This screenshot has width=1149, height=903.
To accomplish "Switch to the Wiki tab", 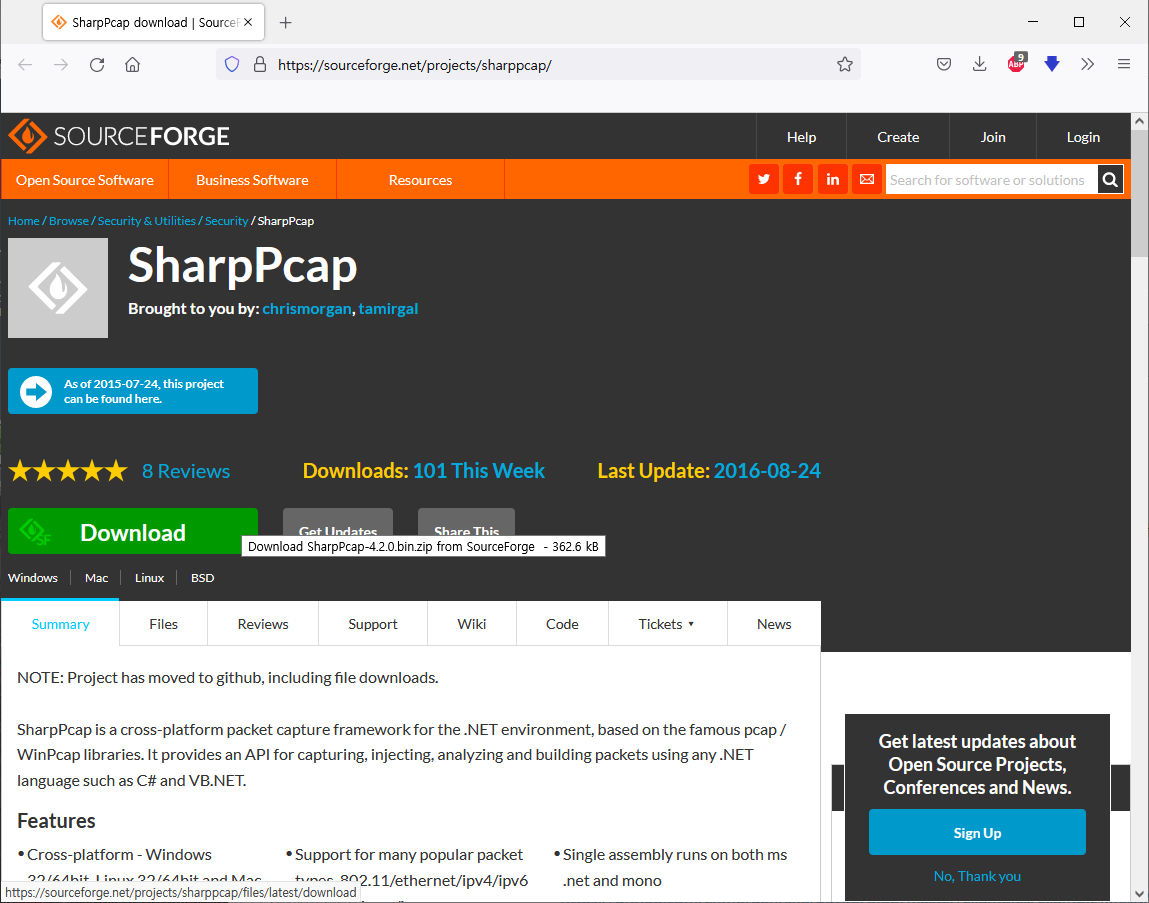I will tap(472, 624).
